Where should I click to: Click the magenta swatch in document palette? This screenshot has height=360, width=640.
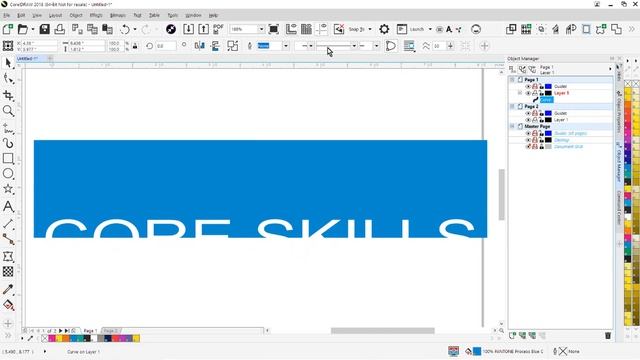pyautogui.click(x=52, y=338)
